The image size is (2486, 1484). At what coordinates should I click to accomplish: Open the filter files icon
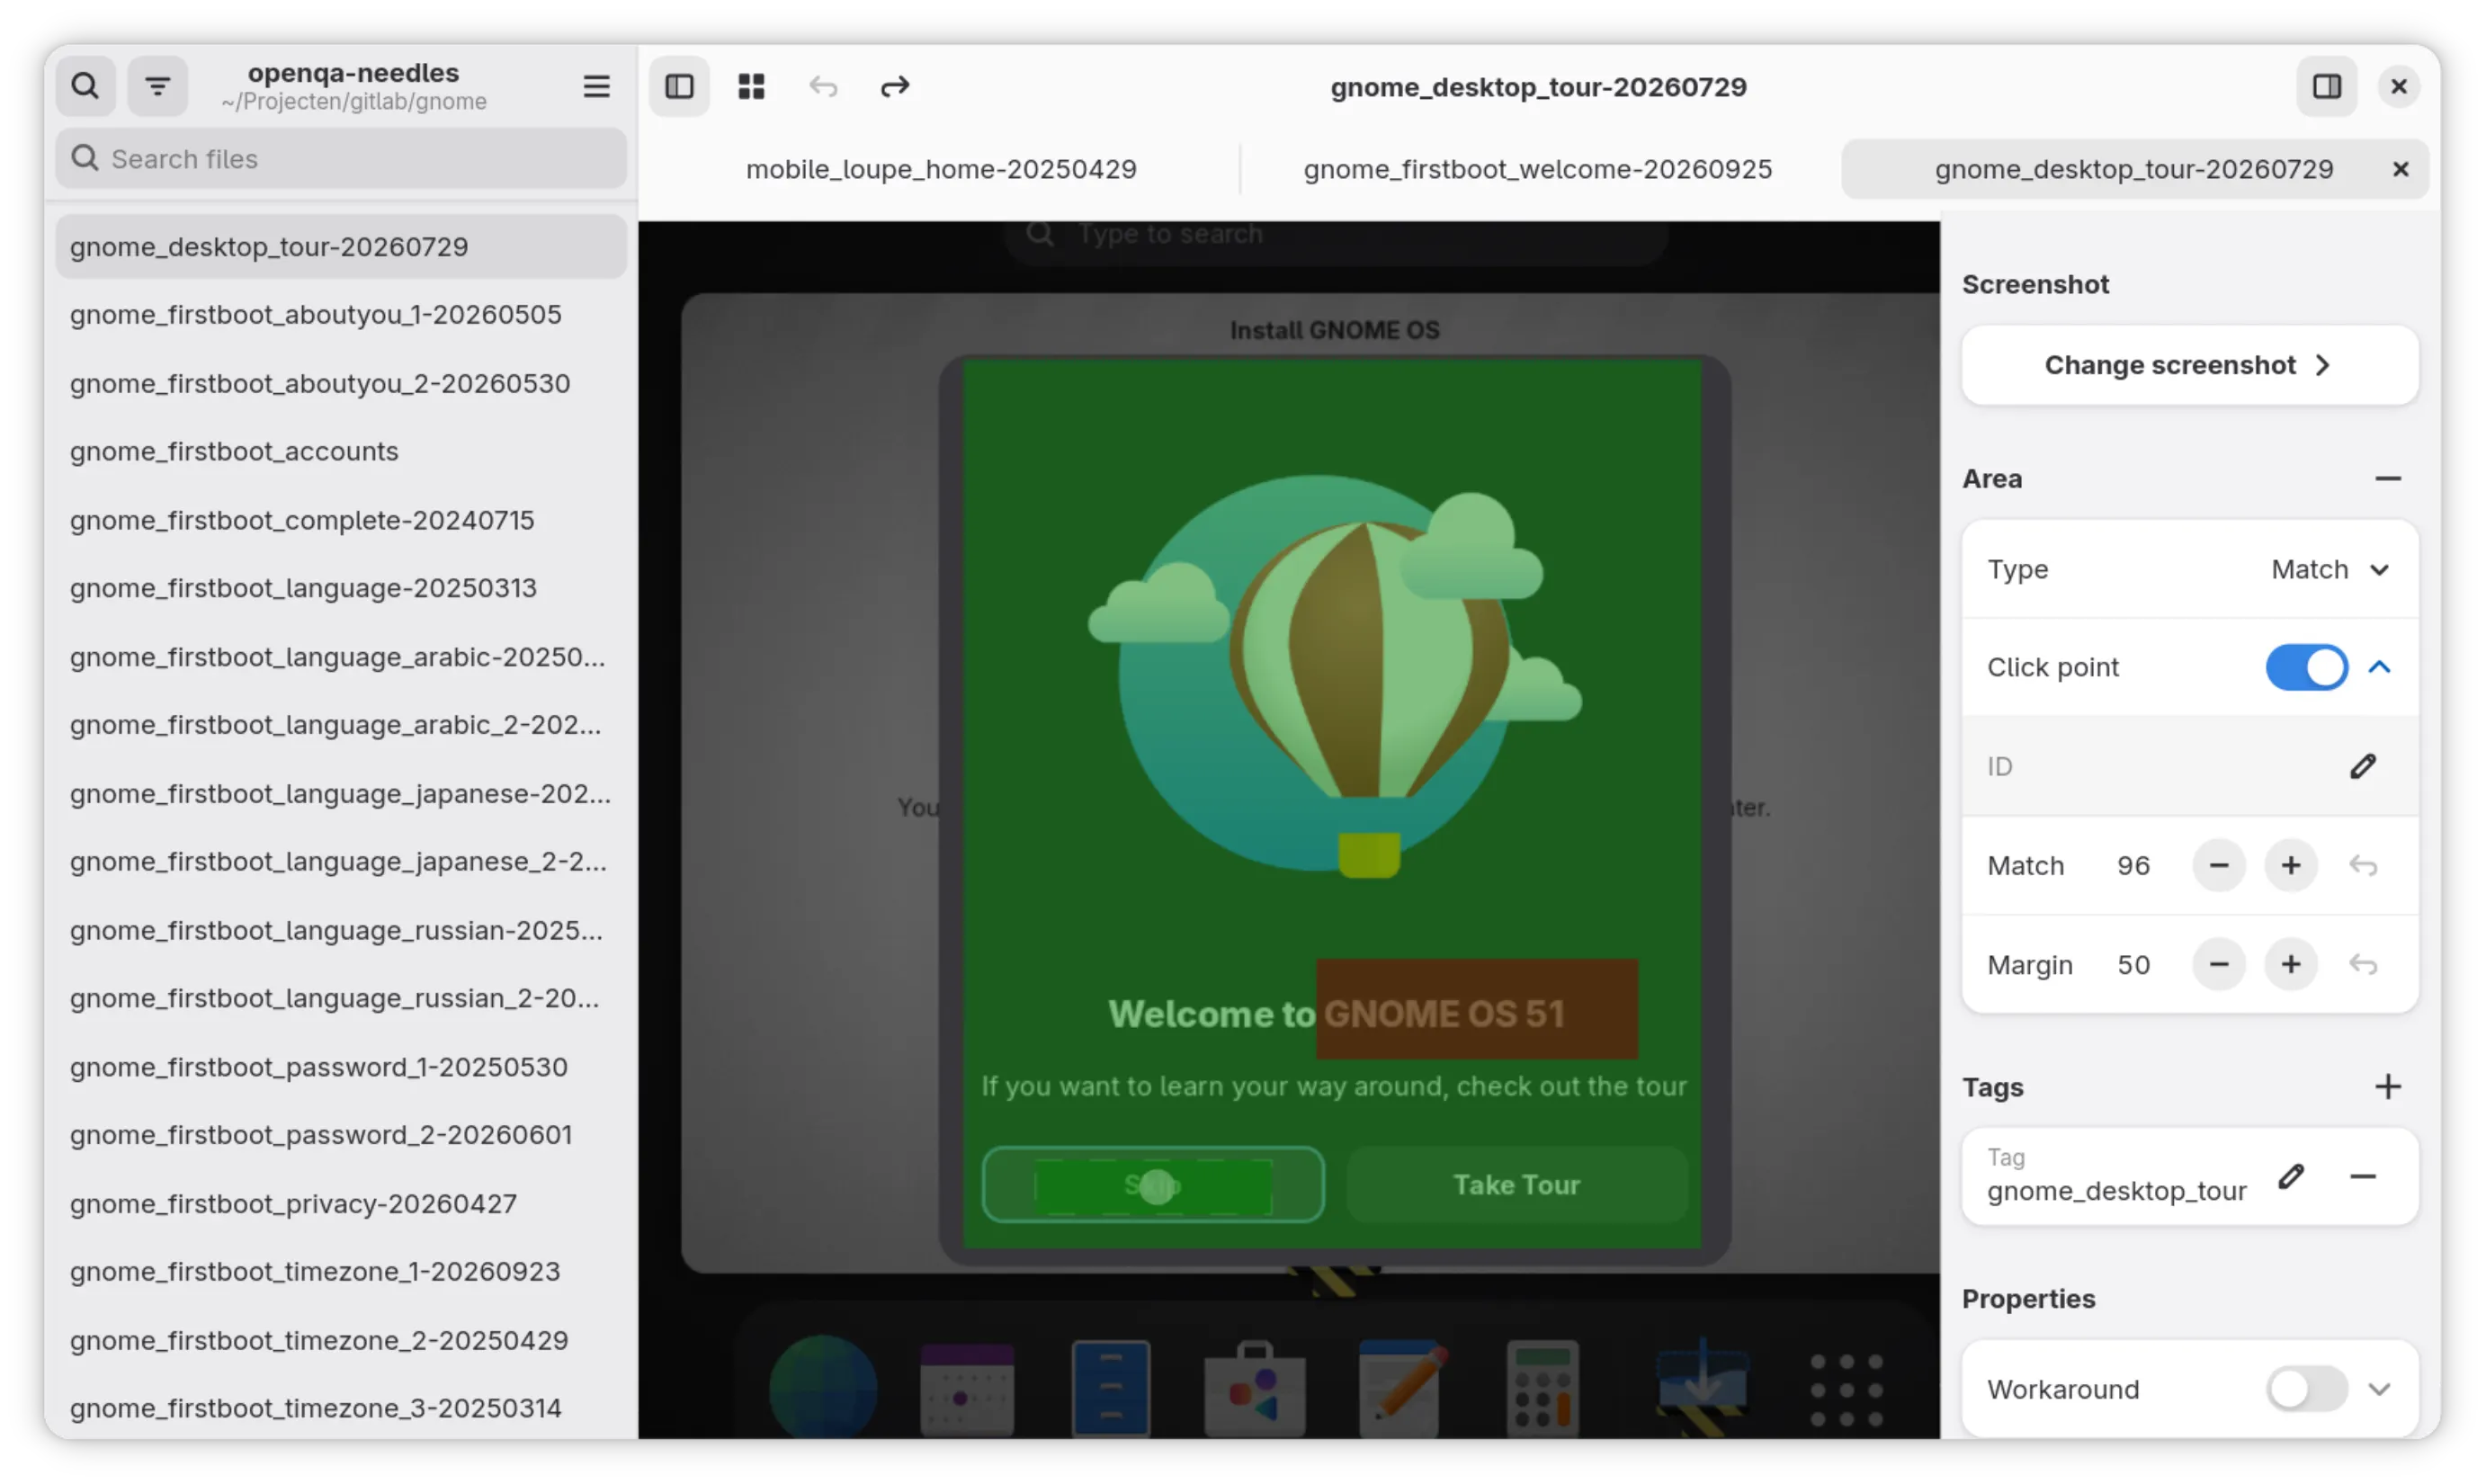coord(157,86)
